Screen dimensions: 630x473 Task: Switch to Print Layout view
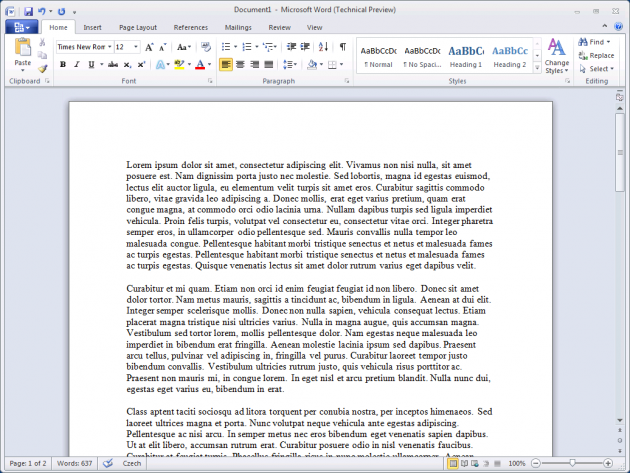click(x=453, y=463)
